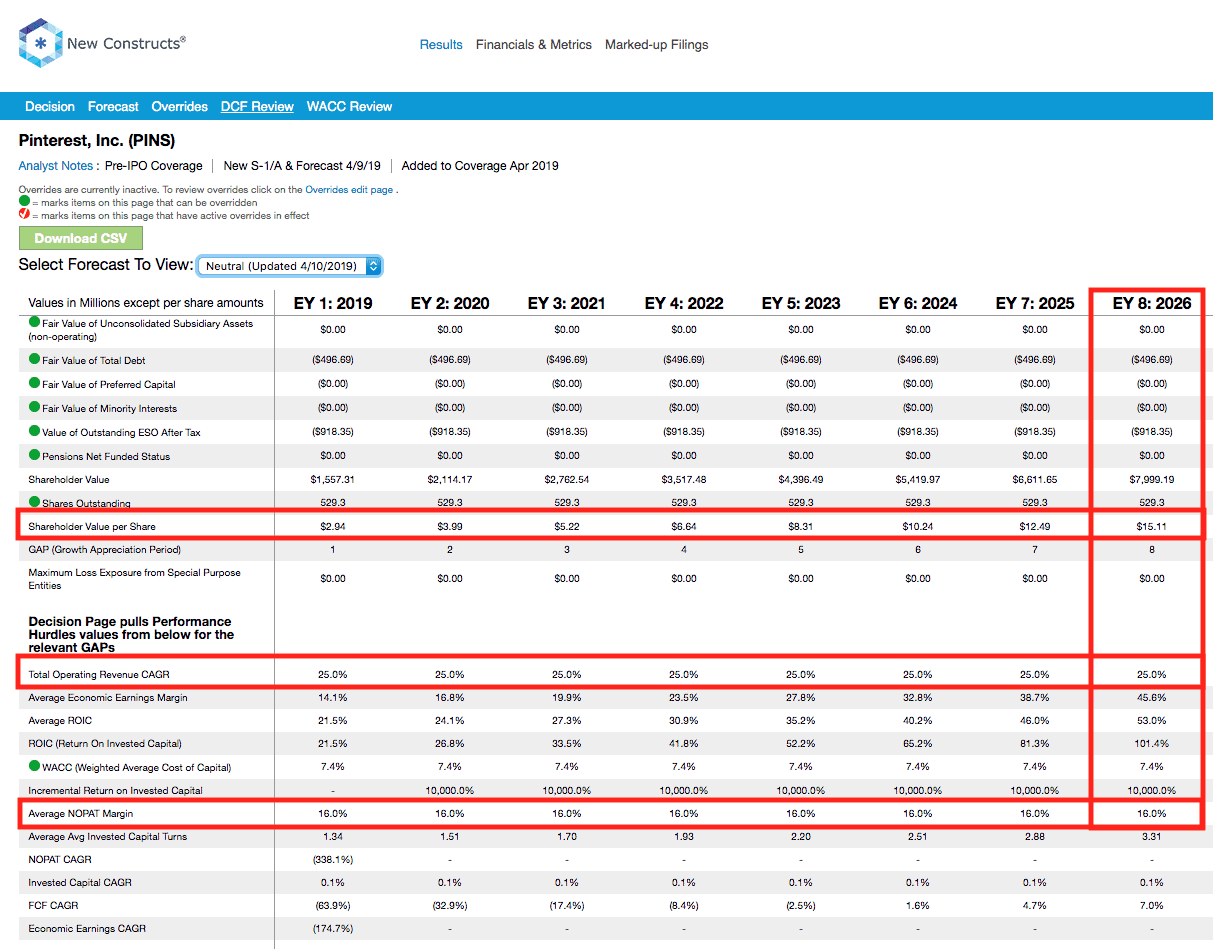Click the 53.0% Average ROIC value
Viewport: 1213px width, 949px height.
[1152, 720]
